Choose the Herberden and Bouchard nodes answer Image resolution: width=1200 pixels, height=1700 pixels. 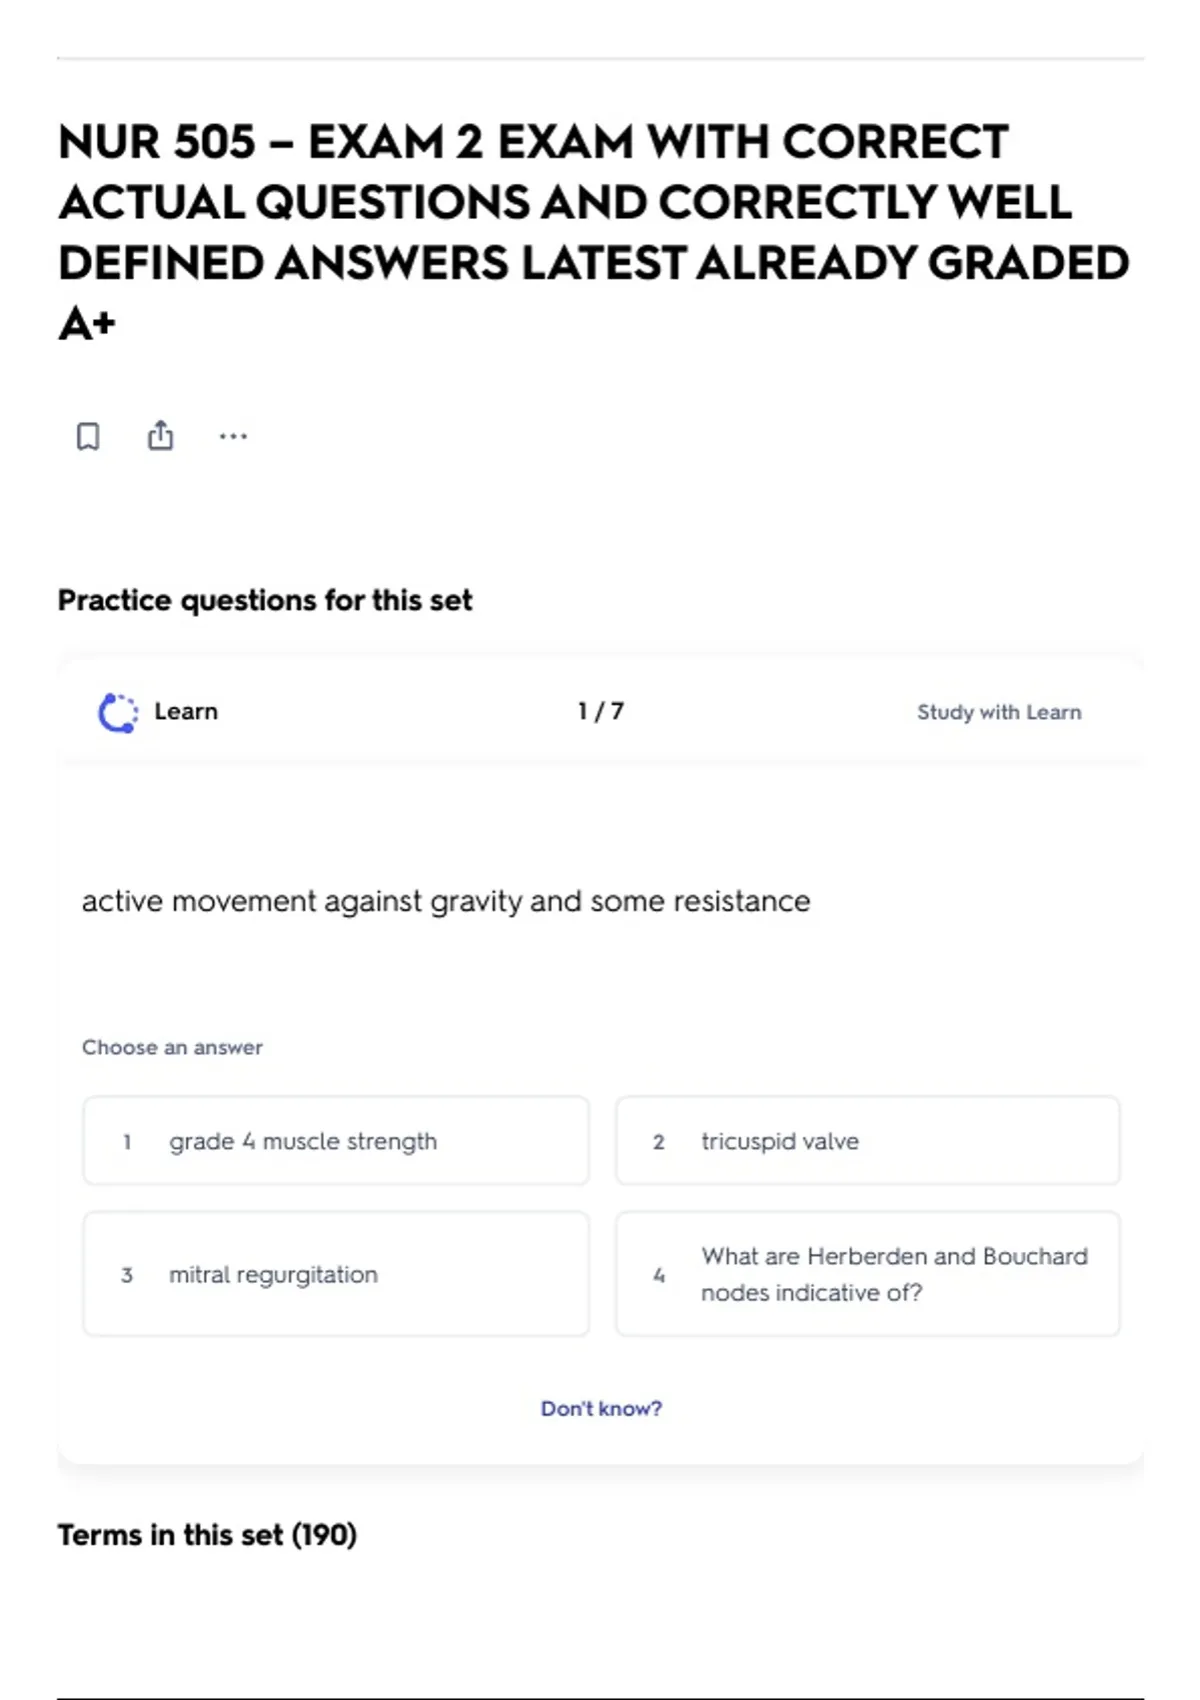click(x=868, y=1274)
